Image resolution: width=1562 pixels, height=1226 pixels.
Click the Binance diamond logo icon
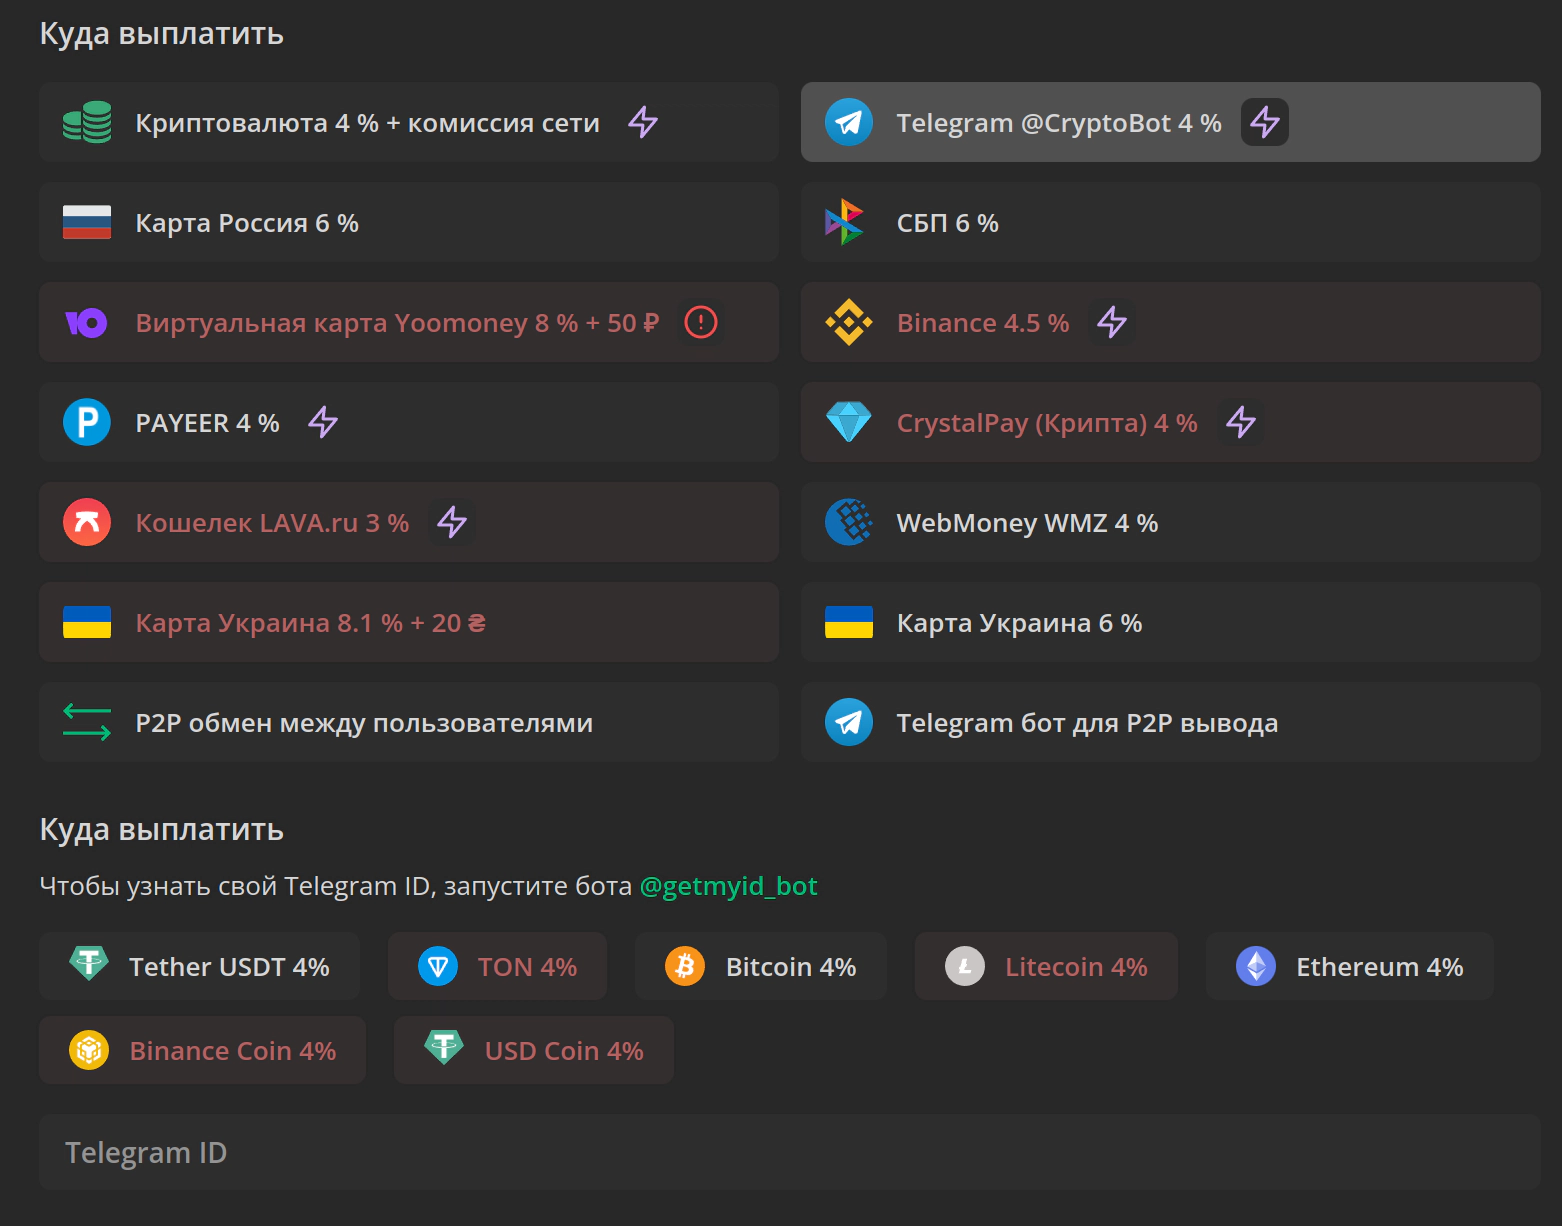848,322
